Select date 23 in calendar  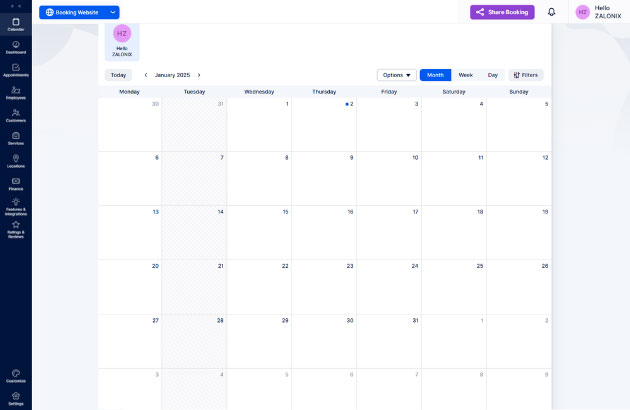(x=324, y=287)
